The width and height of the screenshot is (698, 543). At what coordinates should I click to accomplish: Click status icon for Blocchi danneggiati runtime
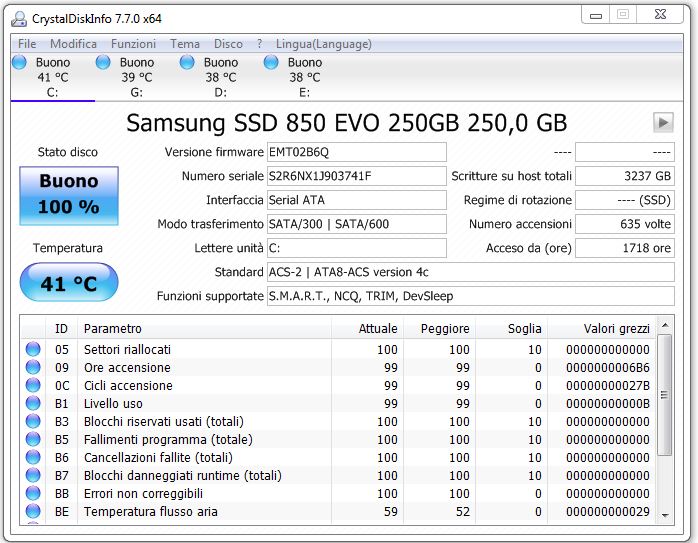[x=33, y=475]
